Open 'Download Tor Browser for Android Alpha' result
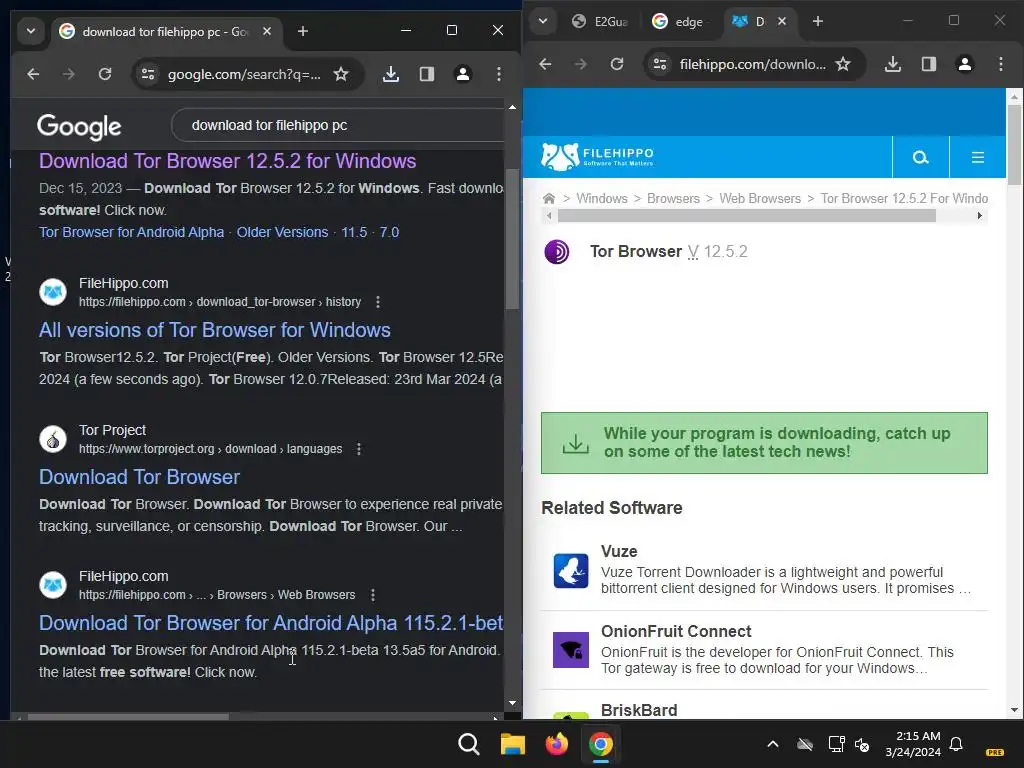Image resolution: width=1024 pixels, height=768 pixels. pos(271,623)
